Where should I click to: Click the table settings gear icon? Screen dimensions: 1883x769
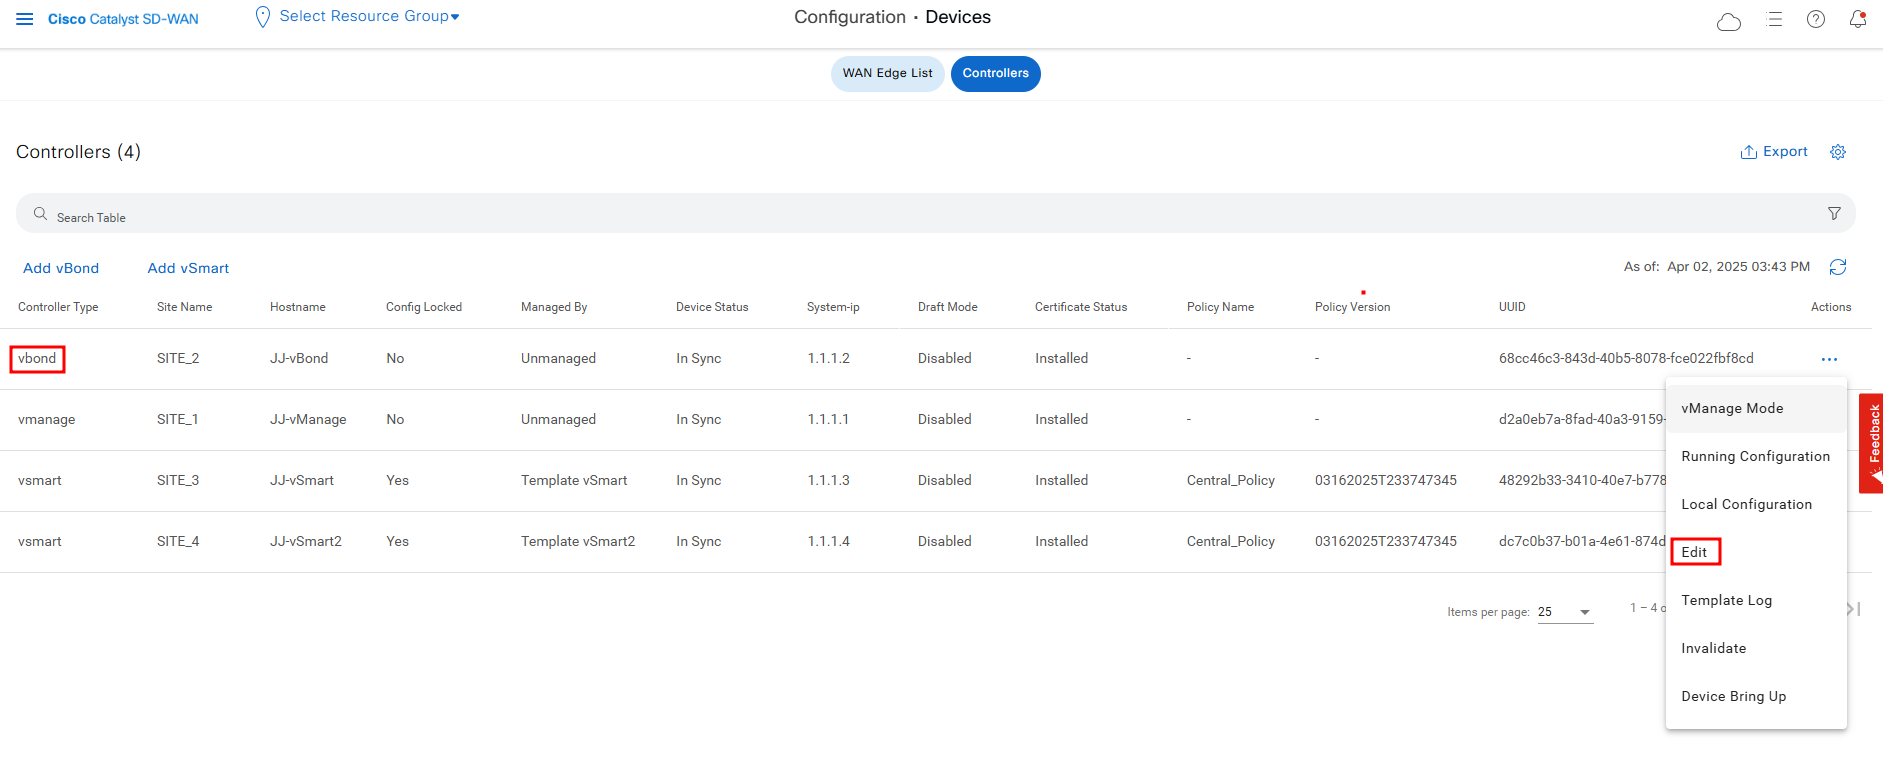click(1838, 152)
